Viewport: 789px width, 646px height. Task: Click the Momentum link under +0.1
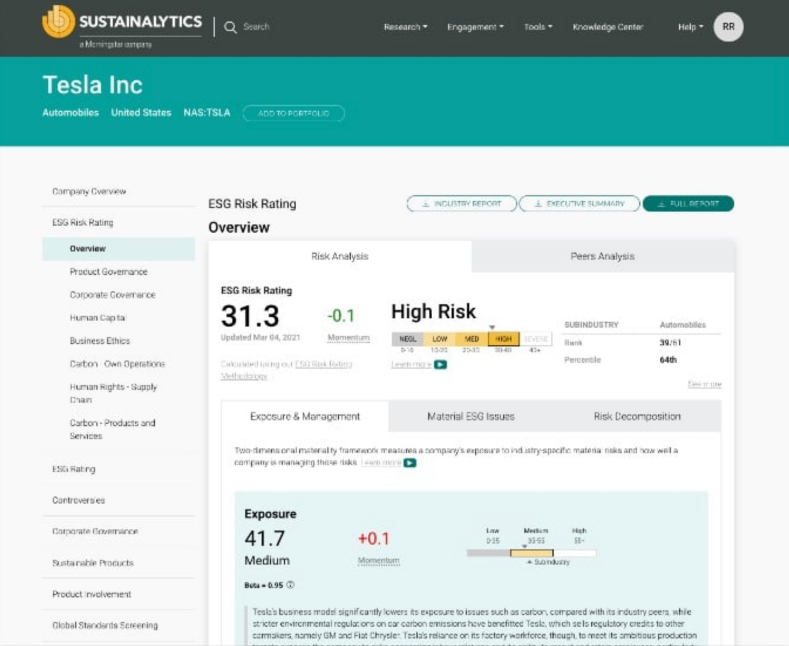pos(379,560)
